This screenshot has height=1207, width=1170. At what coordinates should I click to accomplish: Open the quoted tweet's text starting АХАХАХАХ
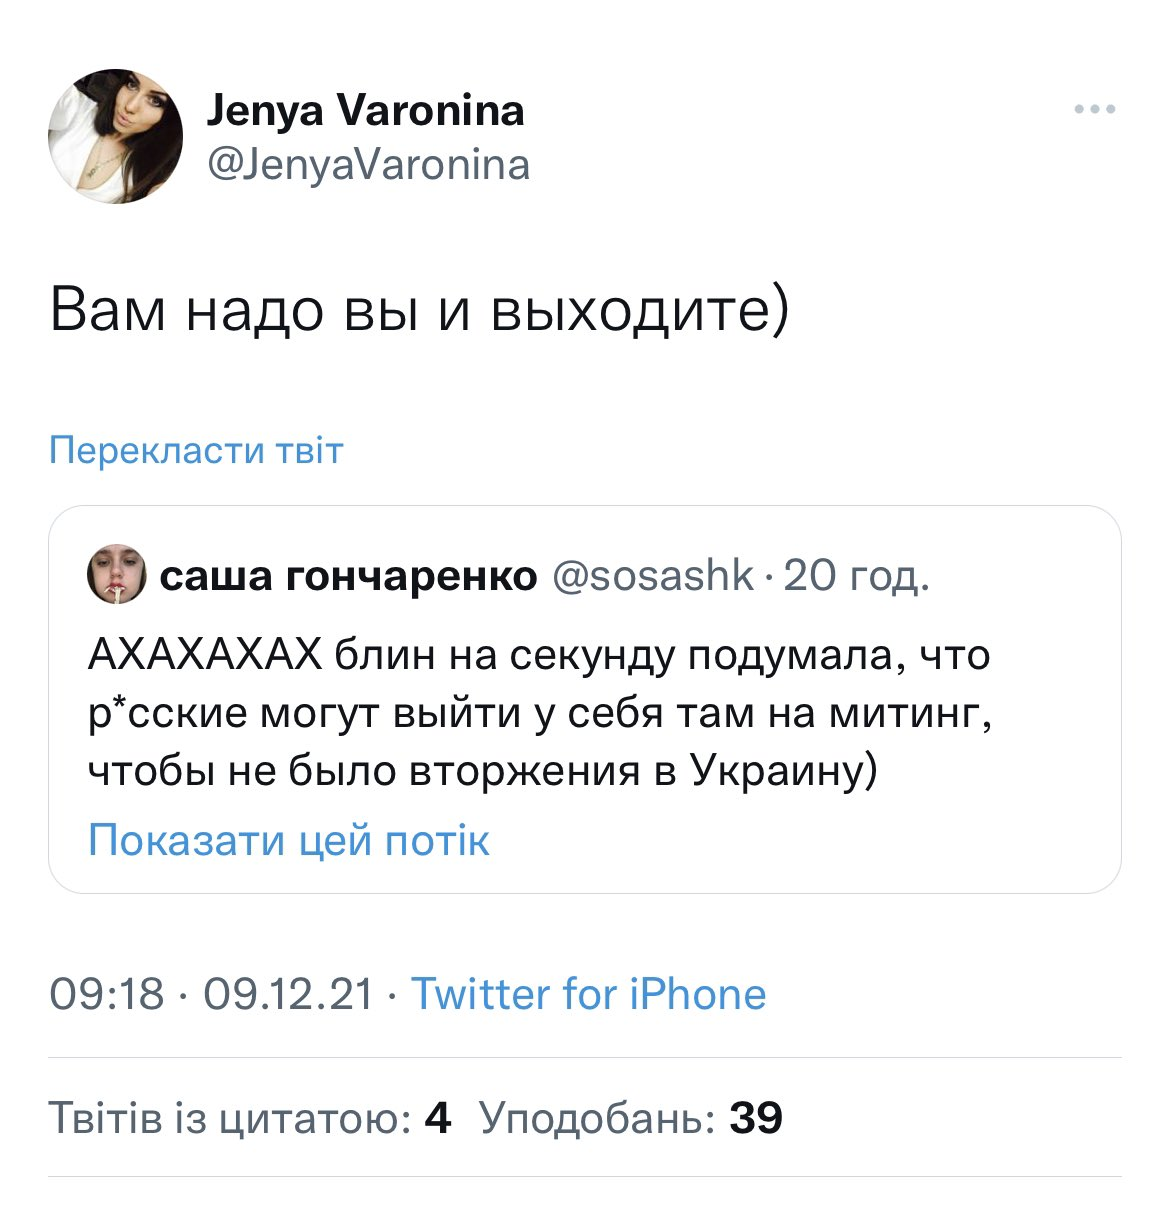(538, 656)
